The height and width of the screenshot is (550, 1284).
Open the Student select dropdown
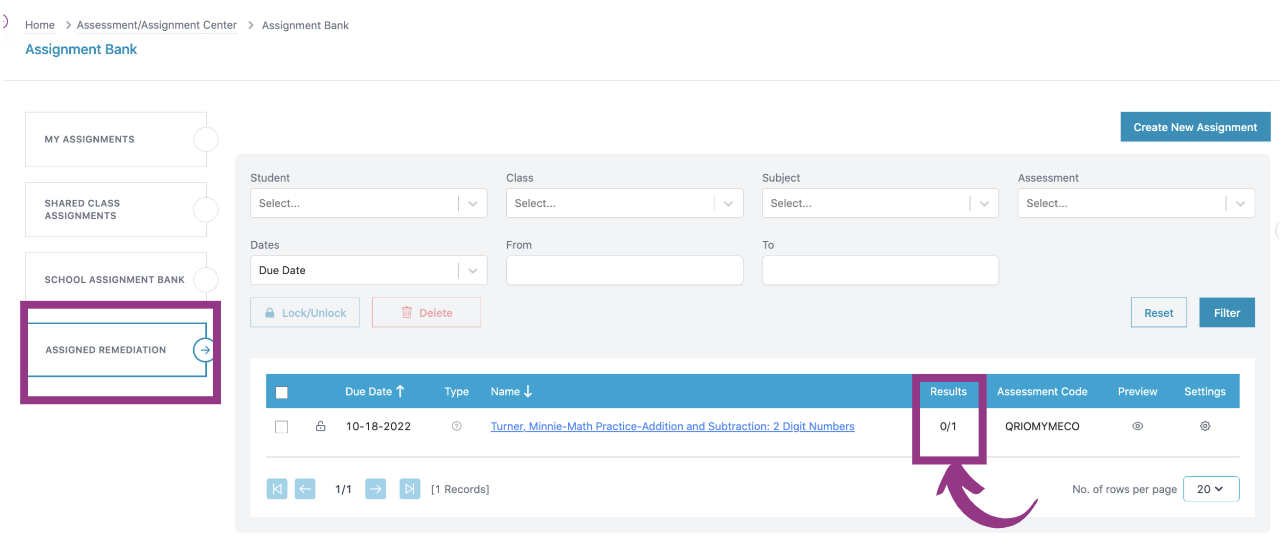coord(368,203)
